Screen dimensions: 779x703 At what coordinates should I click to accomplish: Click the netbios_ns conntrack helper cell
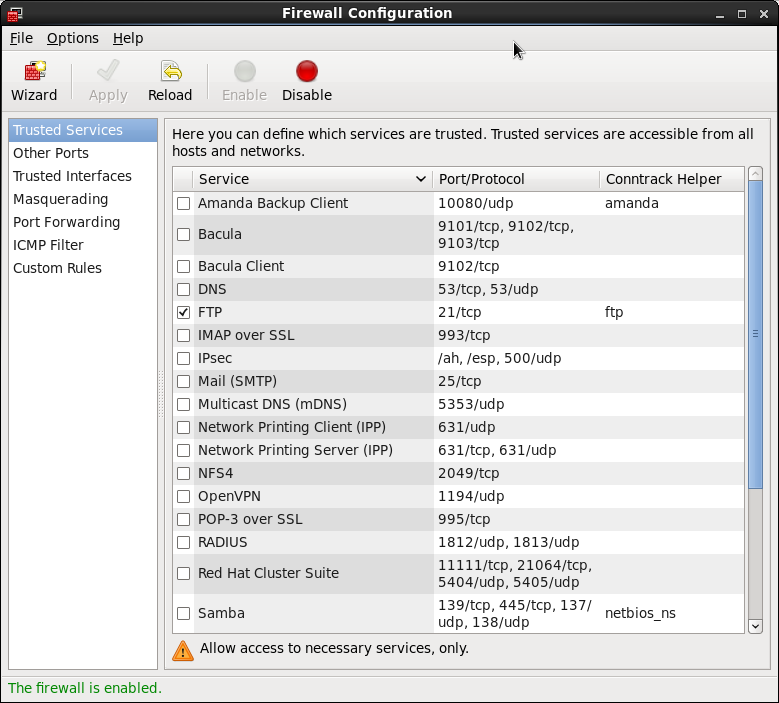640,614
